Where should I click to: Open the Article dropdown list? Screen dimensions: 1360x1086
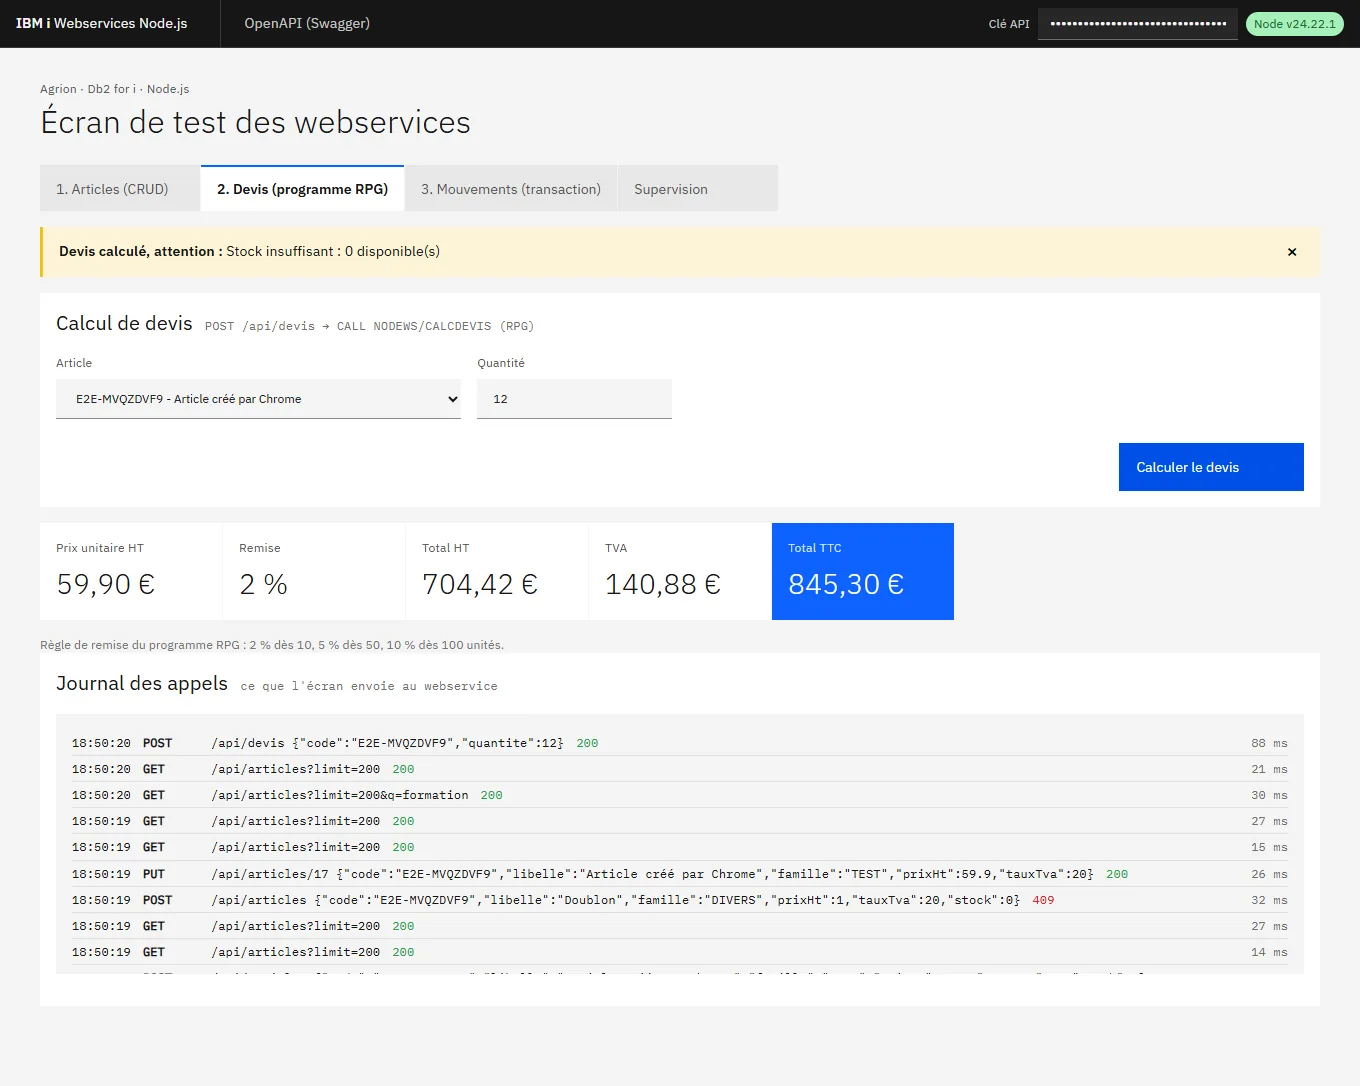[x=258, y=399]
